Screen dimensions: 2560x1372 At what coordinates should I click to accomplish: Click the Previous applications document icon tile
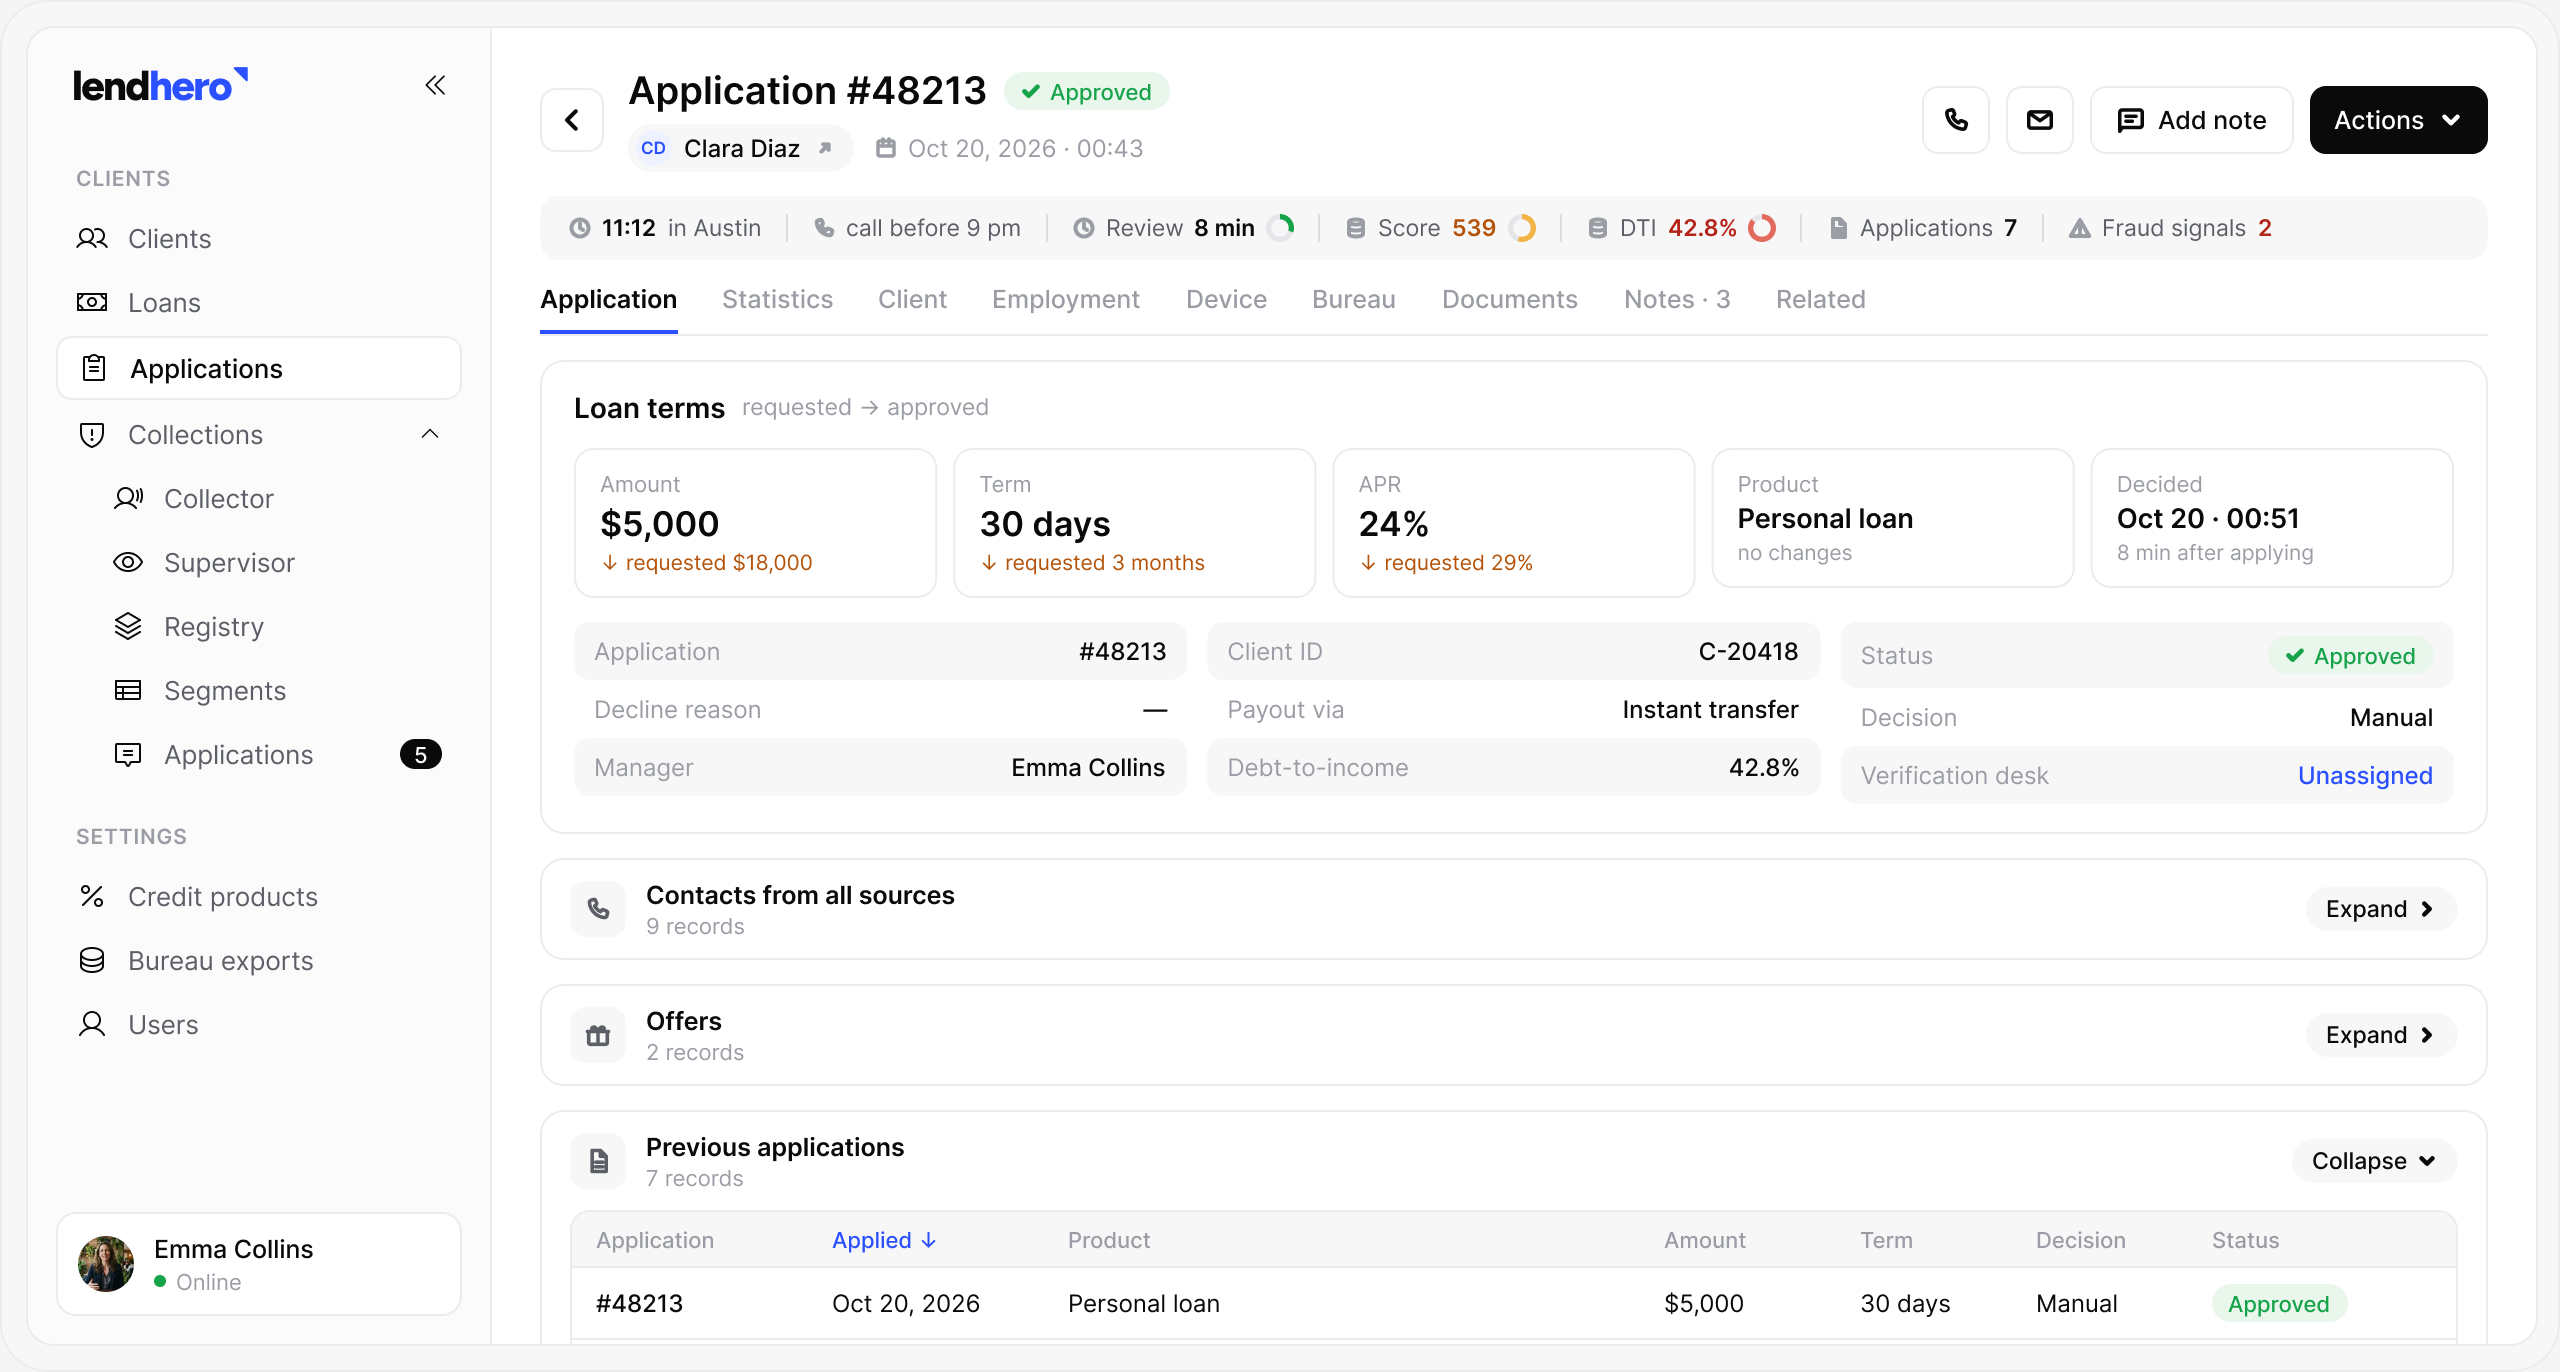(598, 1161)
